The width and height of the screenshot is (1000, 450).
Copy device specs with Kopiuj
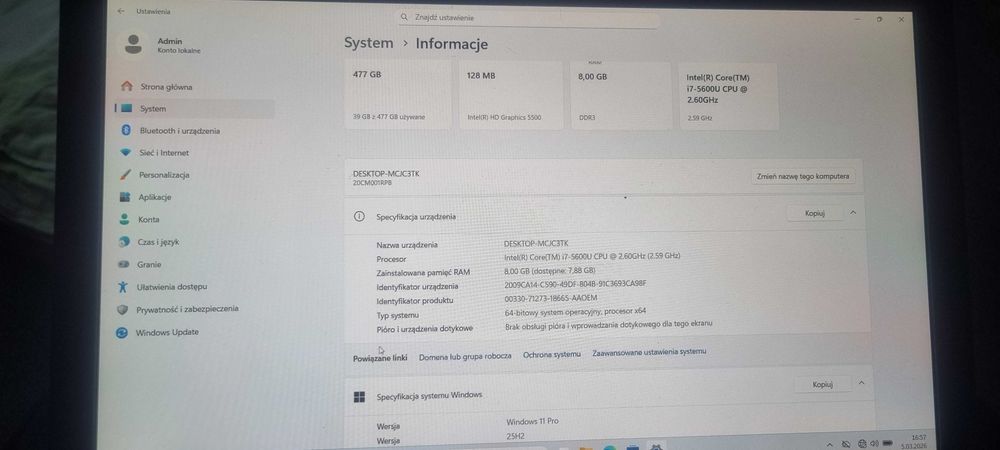814,214
